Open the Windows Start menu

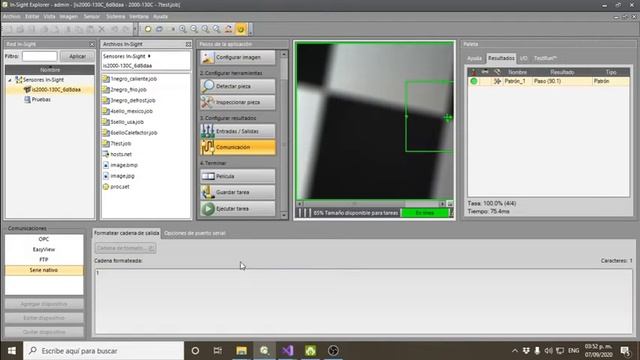tap(11, 351)
